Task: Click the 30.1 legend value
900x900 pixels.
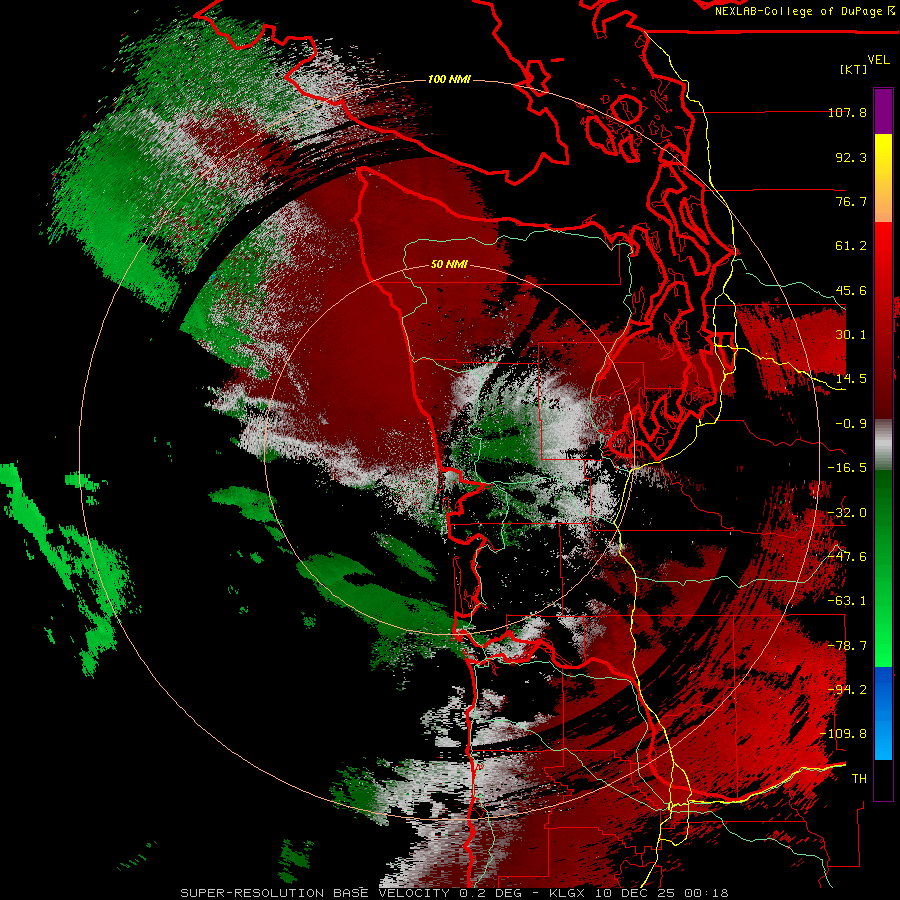Action: tap(851, 335)
